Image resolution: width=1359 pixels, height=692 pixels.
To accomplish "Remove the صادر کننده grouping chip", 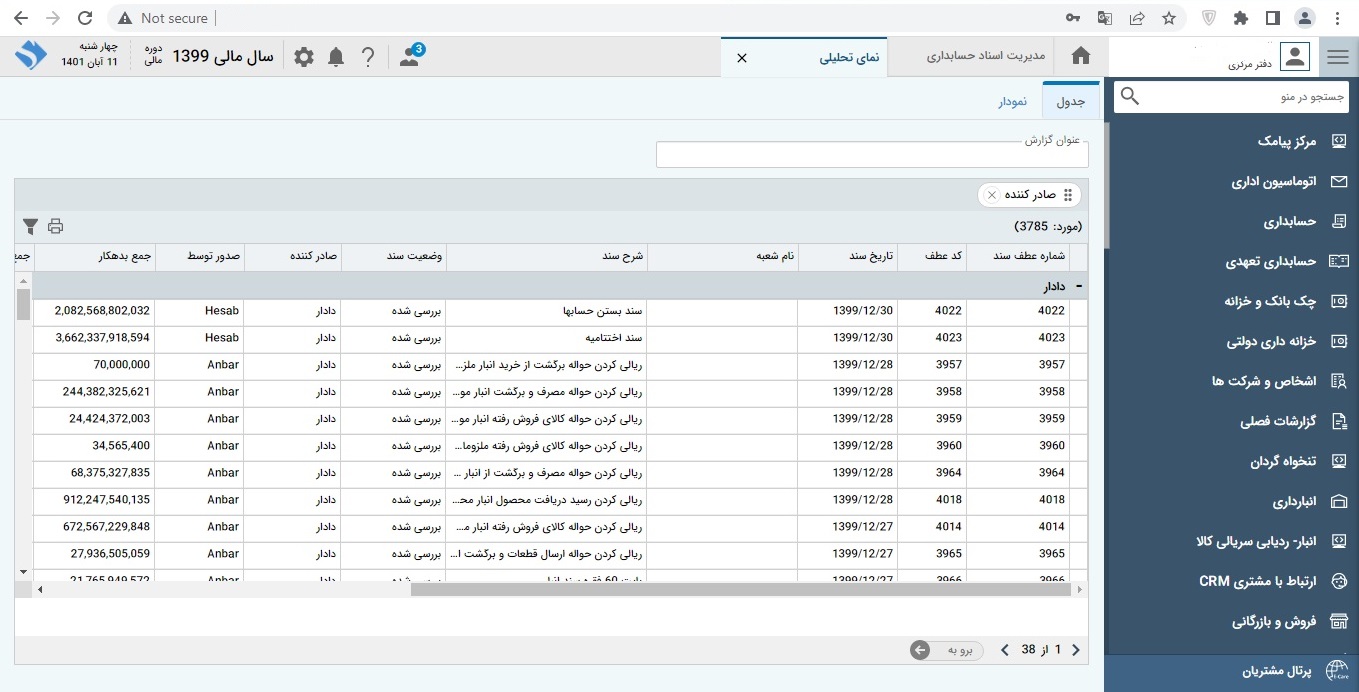I will 991,195.
